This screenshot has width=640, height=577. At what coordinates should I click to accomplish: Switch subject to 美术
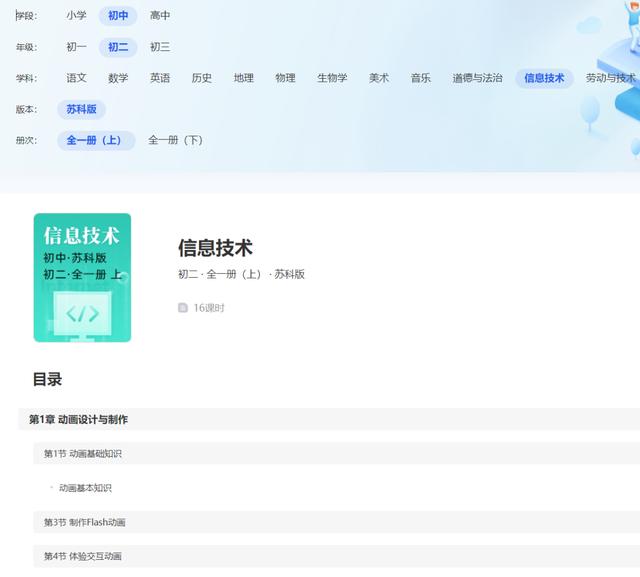[379, 78]
